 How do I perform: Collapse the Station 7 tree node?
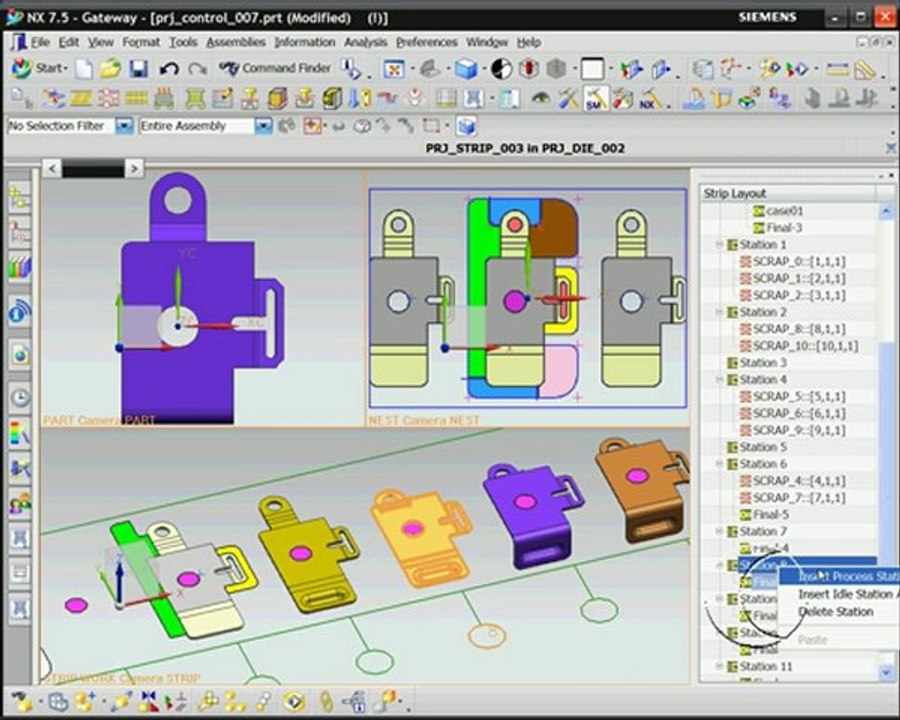719,532
